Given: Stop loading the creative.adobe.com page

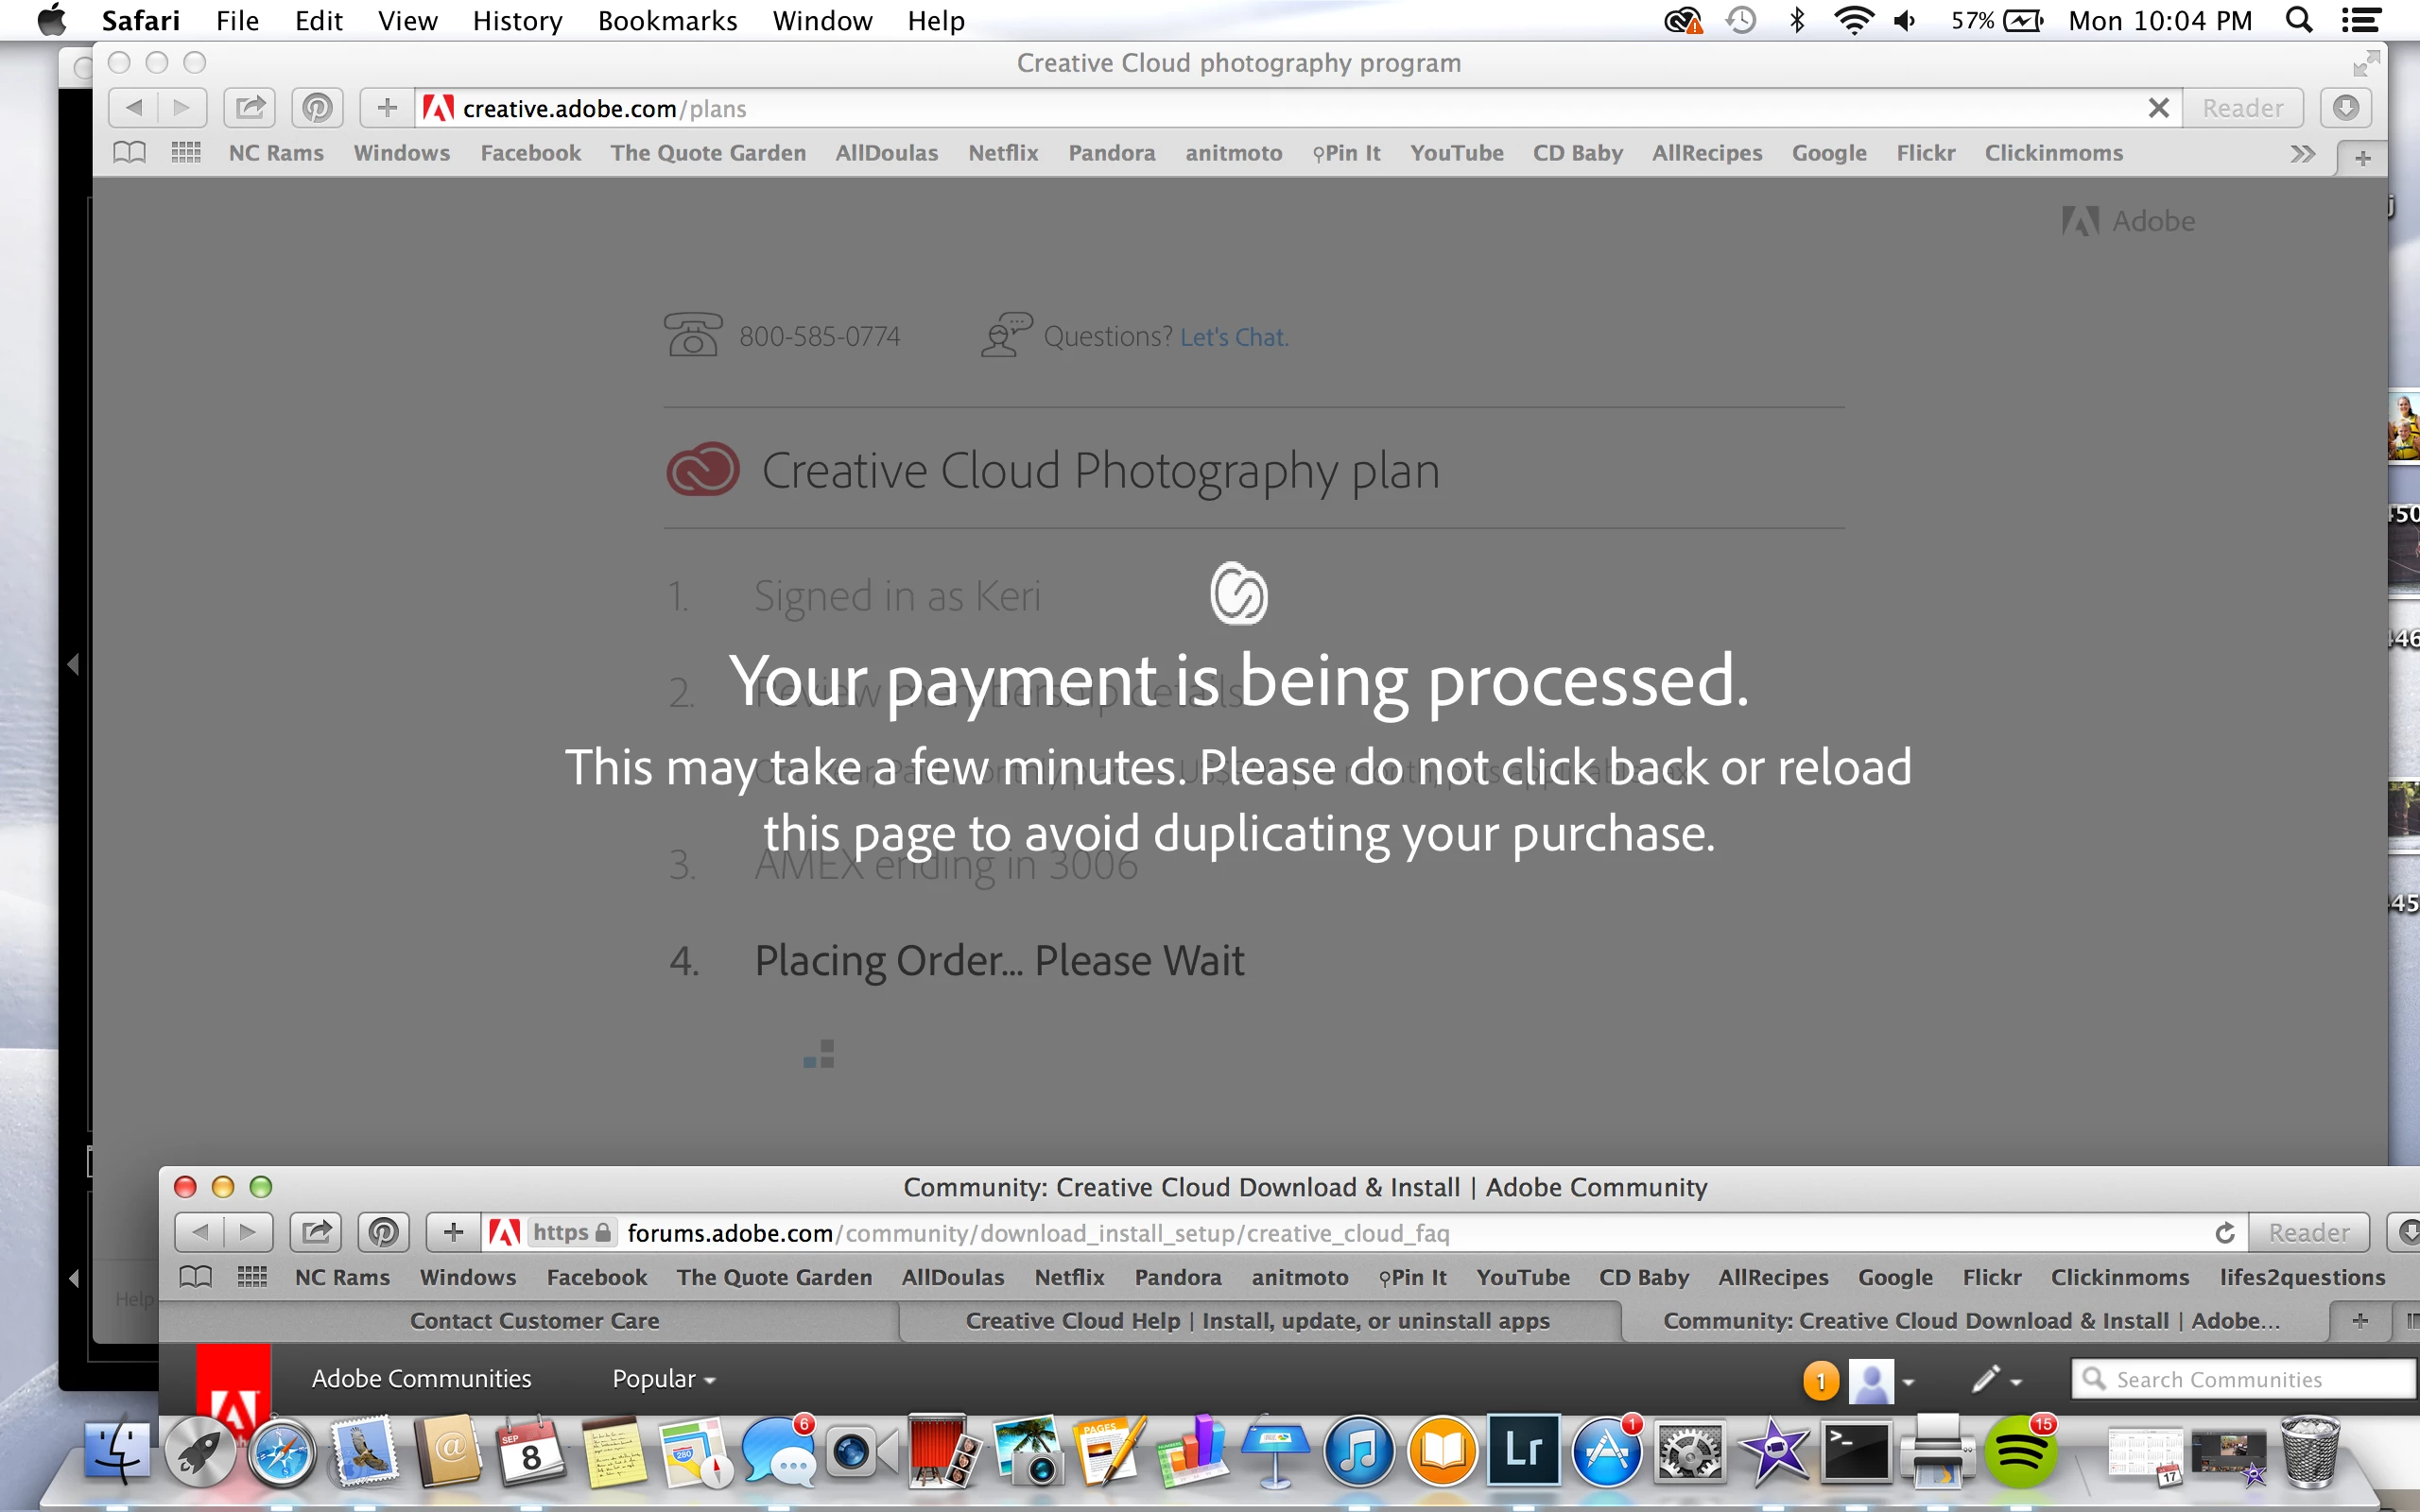Looking at the screenshot, I should [x=2159, y=108].
